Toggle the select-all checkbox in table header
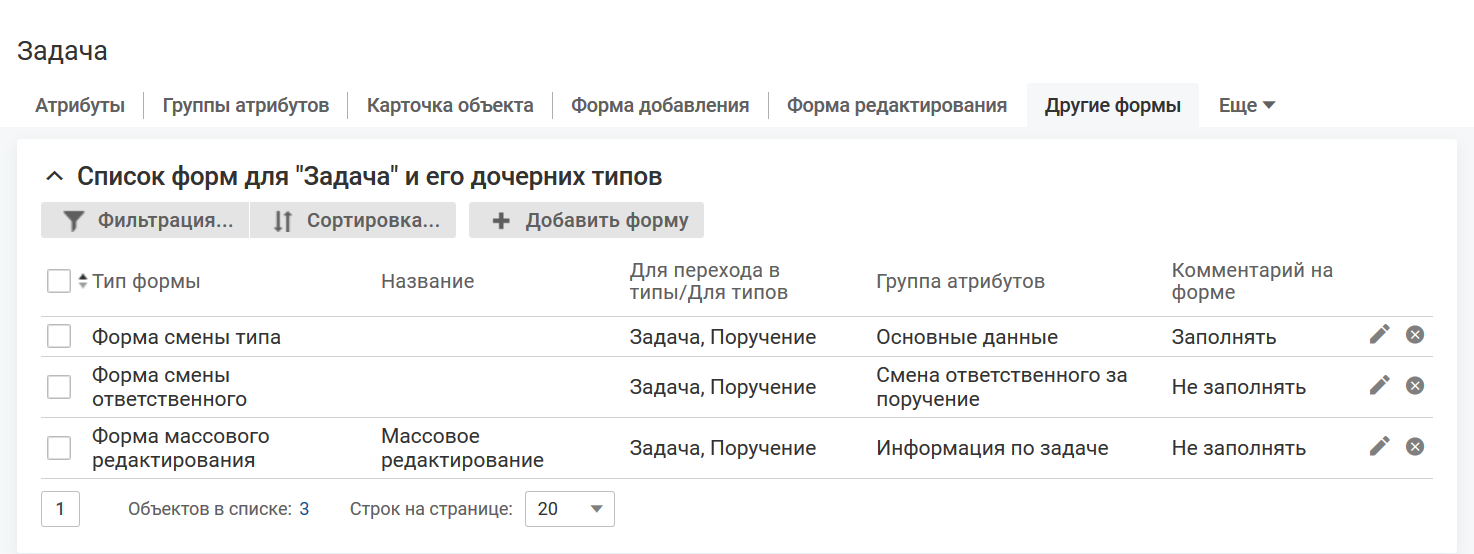Screen dimensions: 1474x554 tap(59, 282)
